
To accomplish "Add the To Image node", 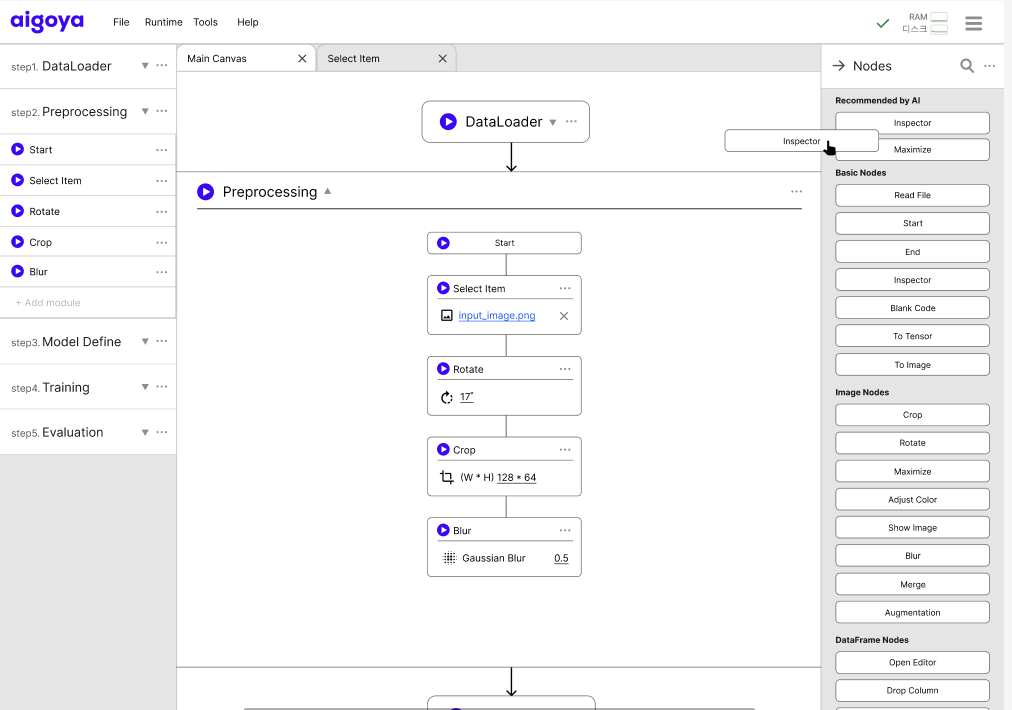I will coord(912,365).
